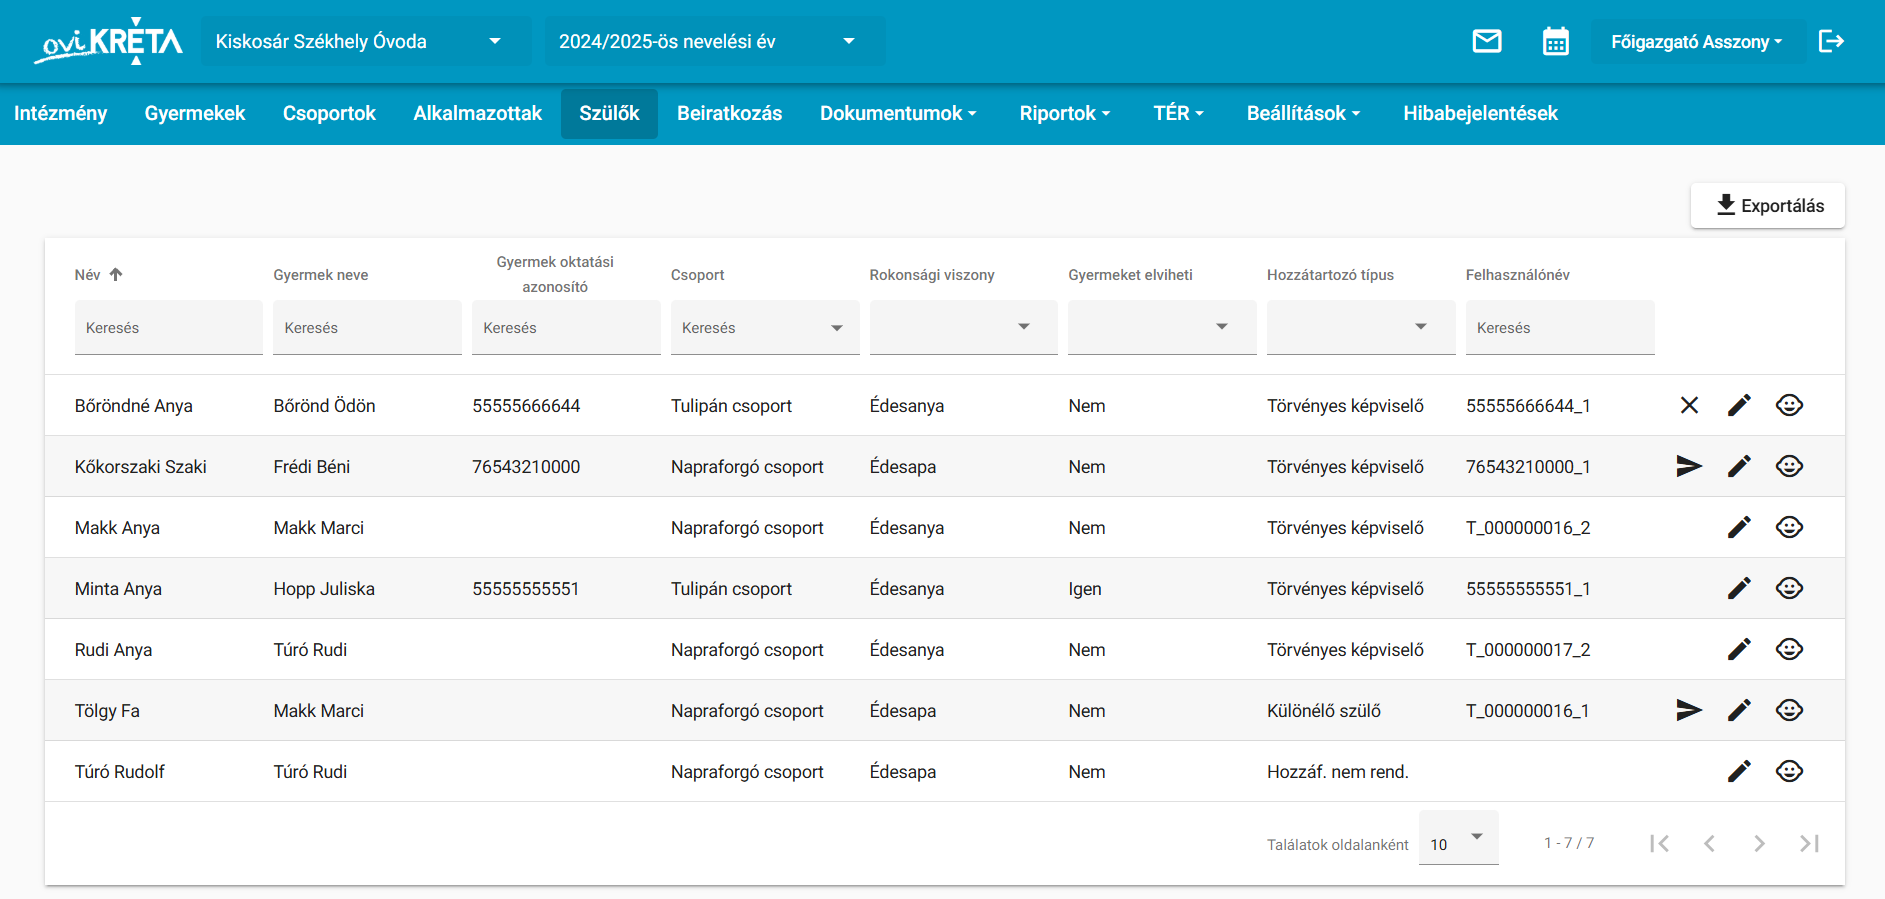Select the Minta Anya name cell
Viewport: 1885px width, 899px height.
point(118,589)
